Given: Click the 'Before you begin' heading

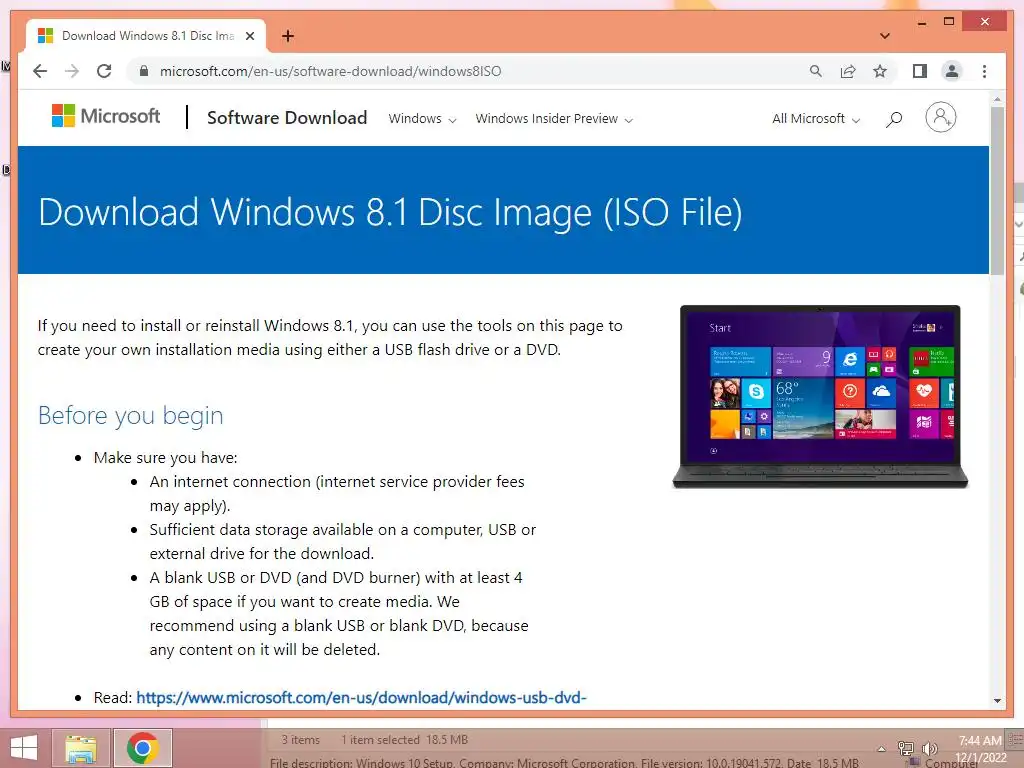Looking at the screenshot, I should (x=131, y=415).
